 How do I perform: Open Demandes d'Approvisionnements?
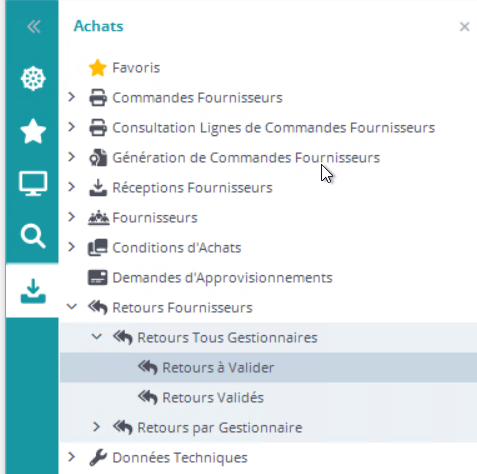222,278
